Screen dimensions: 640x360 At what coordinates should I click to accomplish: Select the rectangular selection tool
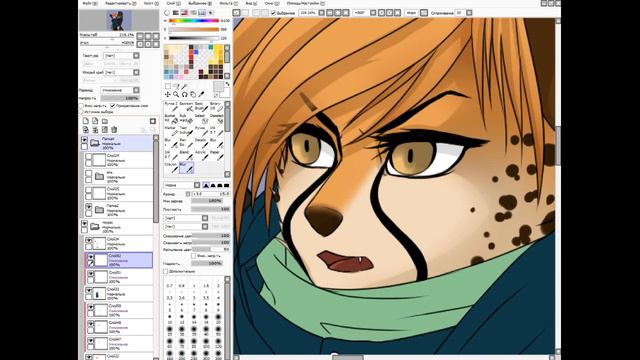click(168, 86)
